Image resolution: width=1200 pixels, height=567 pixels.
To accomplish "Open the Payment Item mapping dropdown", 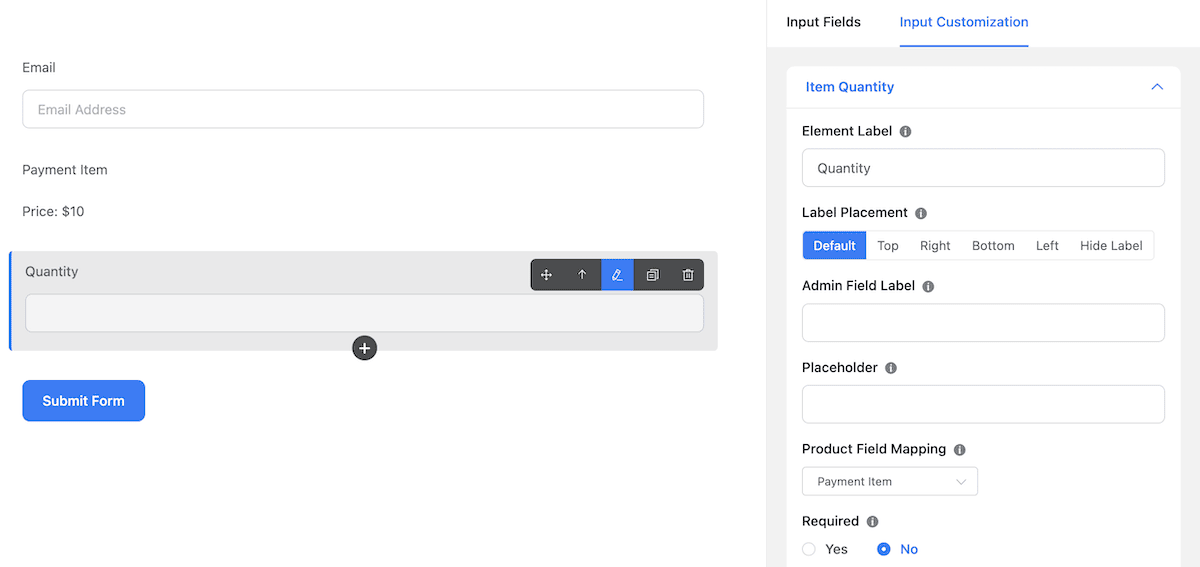I will click(890, 481).
